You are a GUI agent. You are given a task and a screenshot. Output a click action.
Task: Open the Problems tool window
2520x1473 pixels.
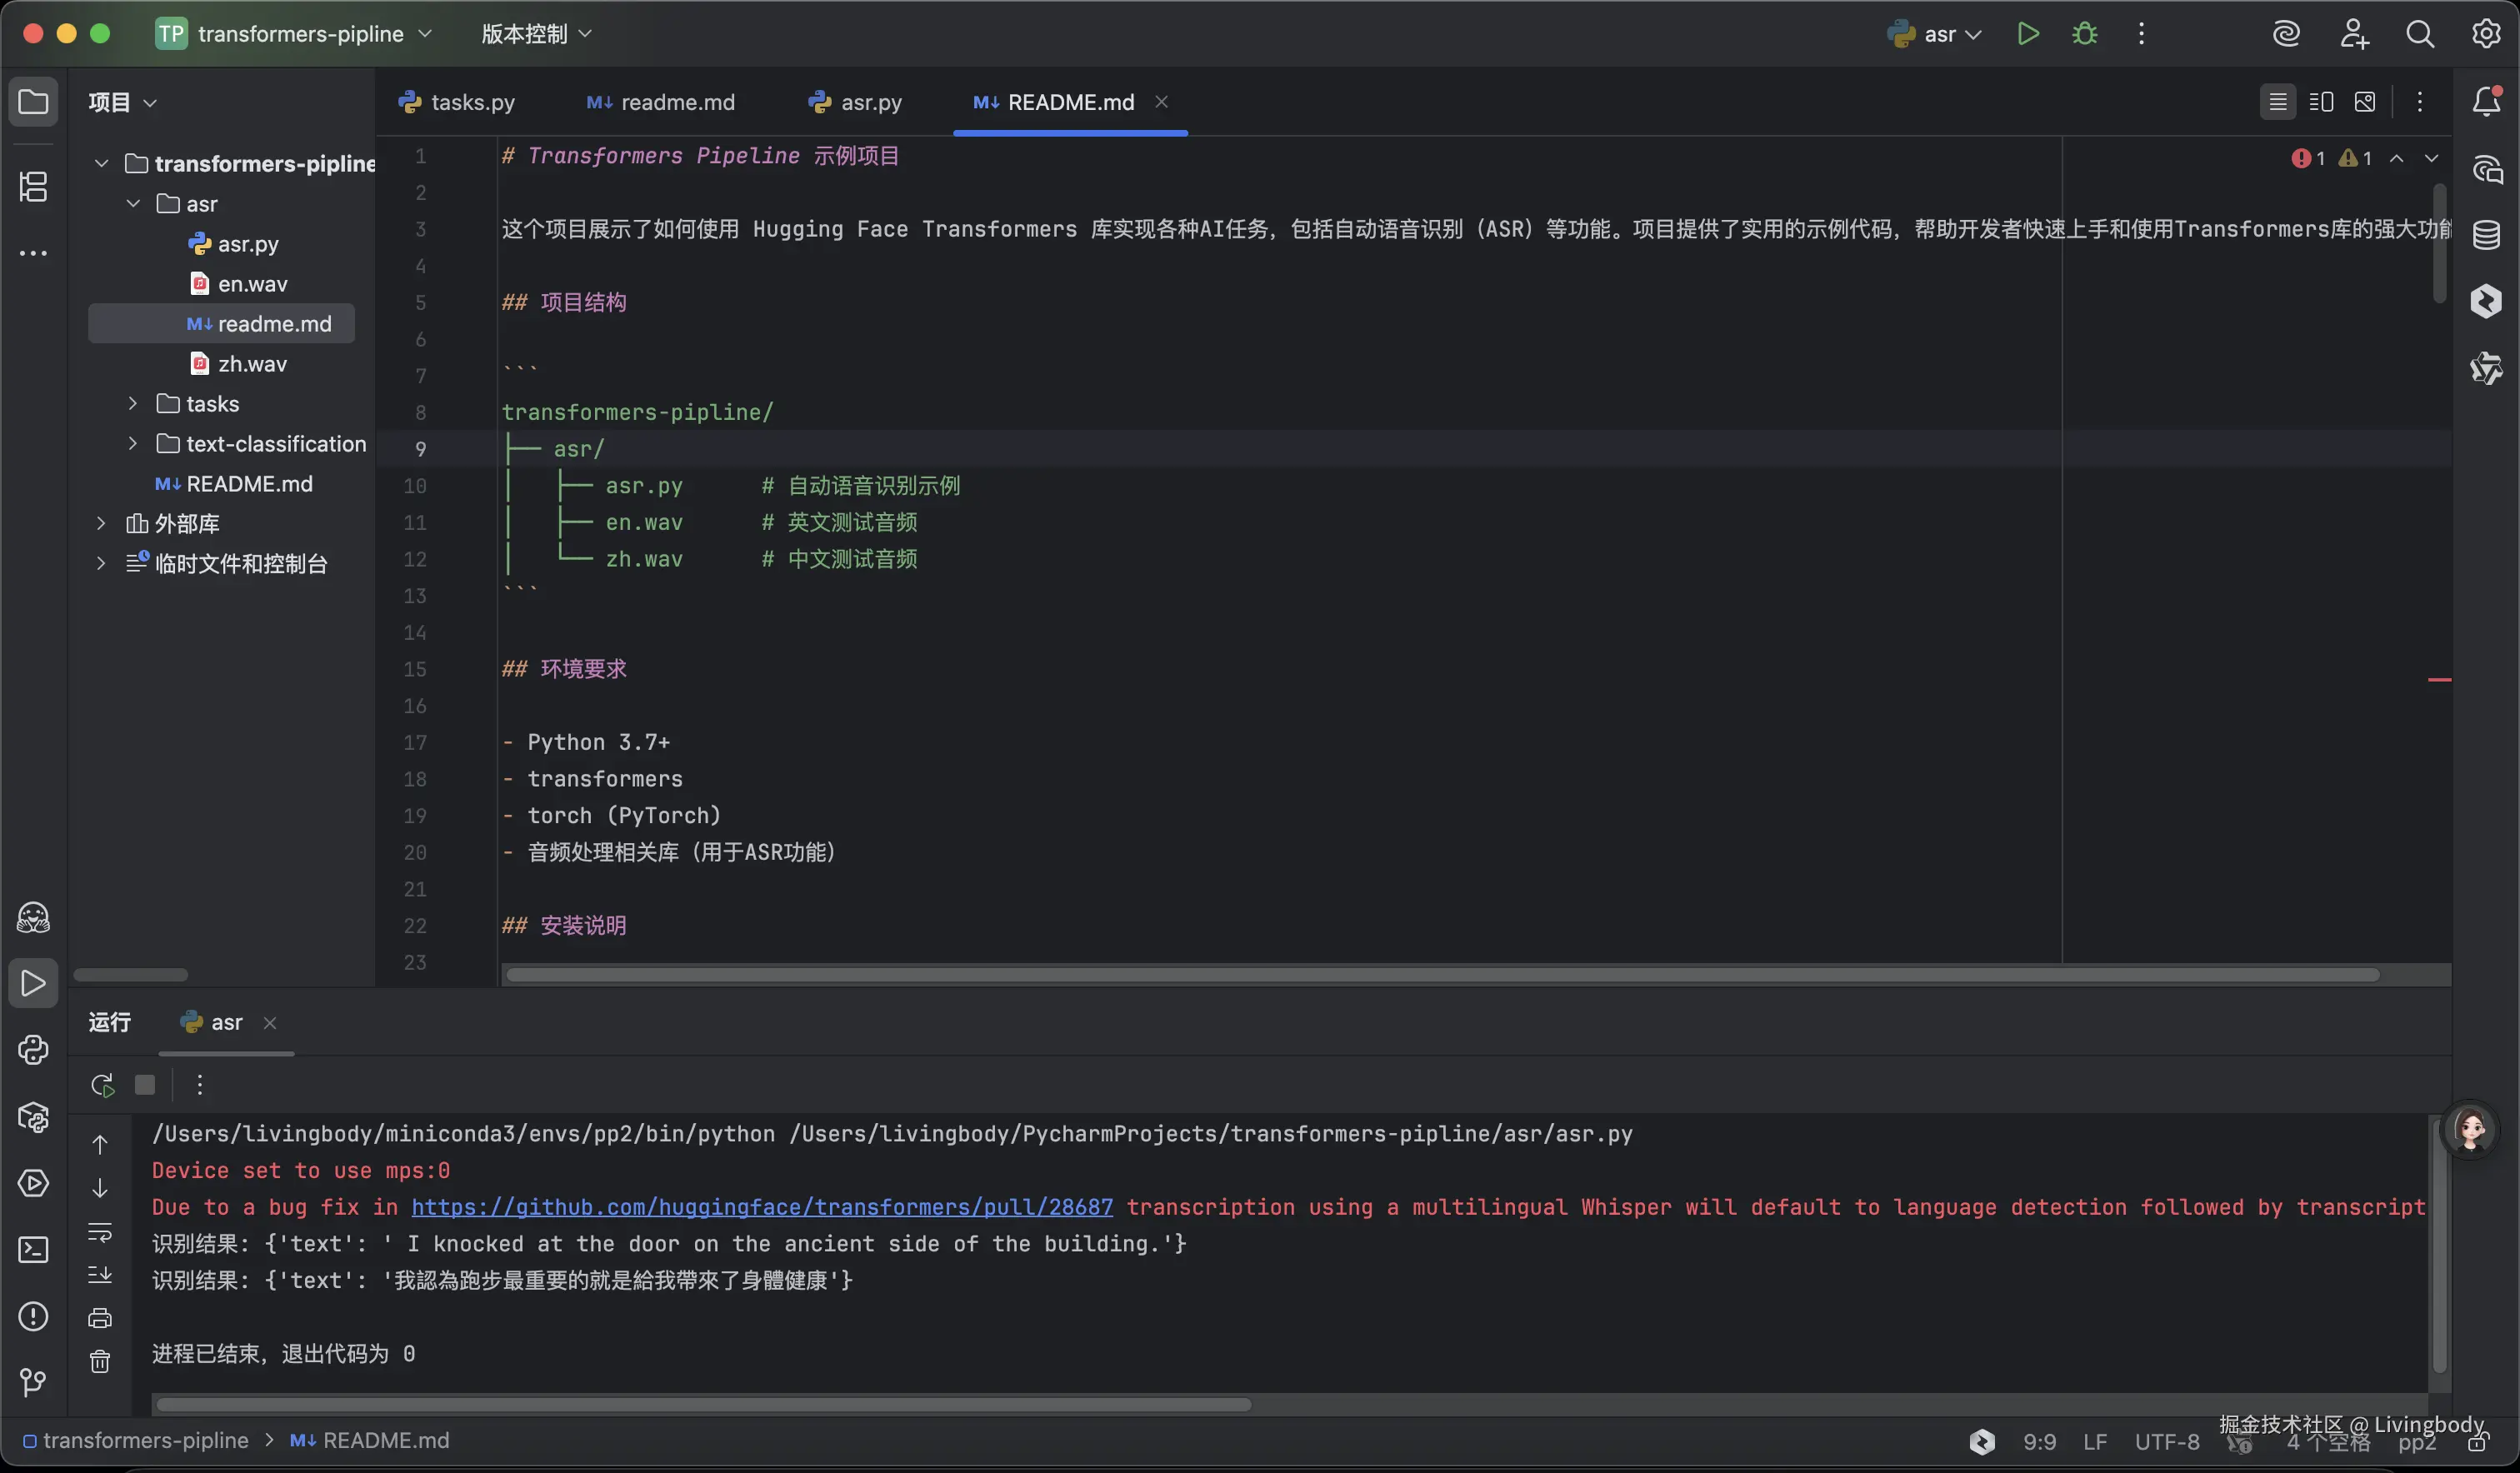33,1317
